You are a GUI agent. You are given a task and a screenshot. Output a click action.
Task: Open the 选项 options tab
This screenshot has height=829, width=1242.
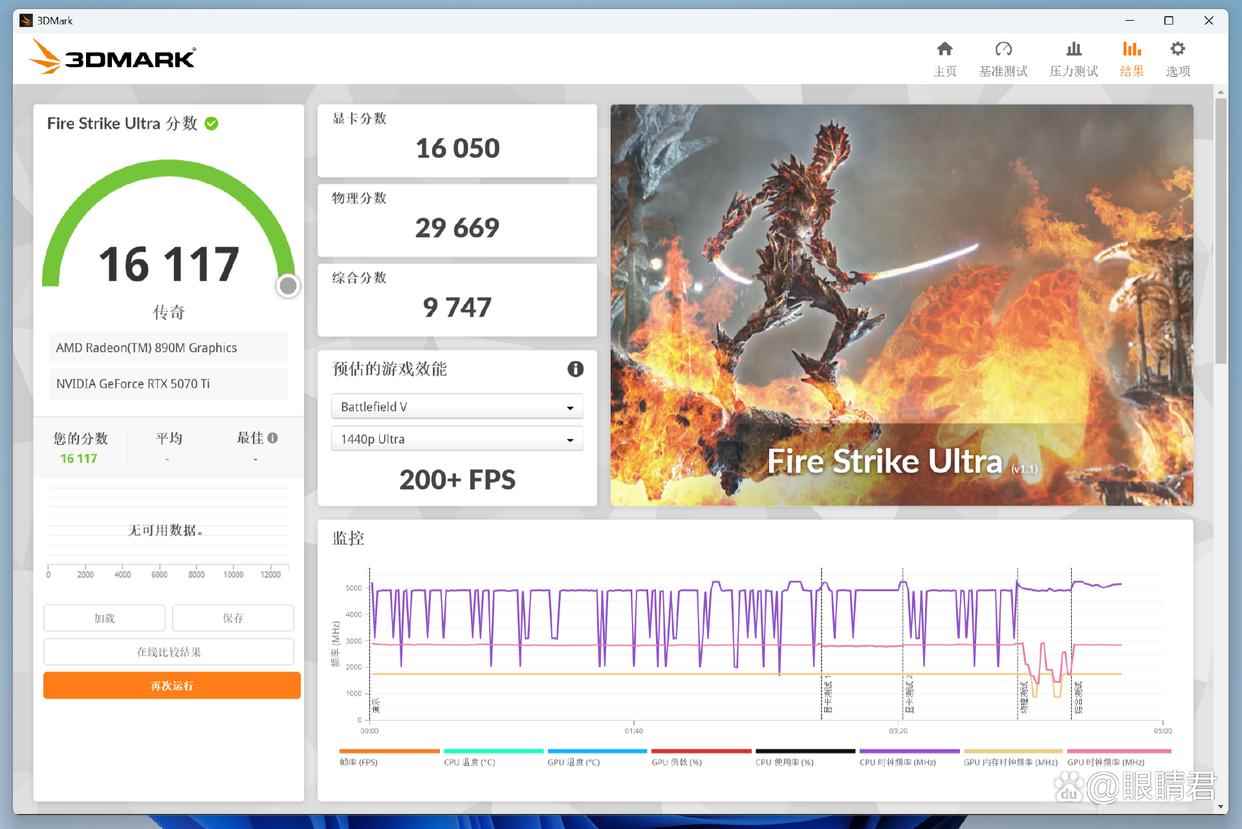(x=1178, y=59)
